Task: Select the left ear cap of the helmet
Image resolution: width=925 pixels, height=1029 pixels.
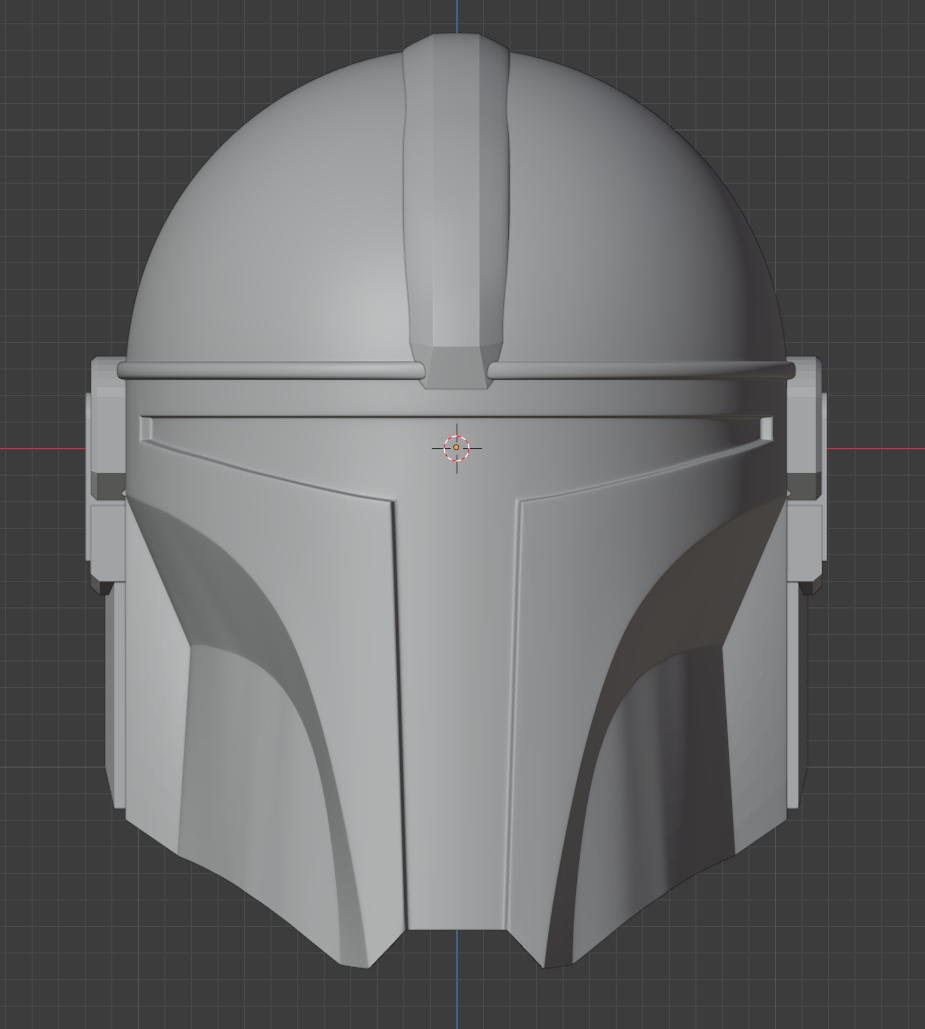Action: click(105, 476)
